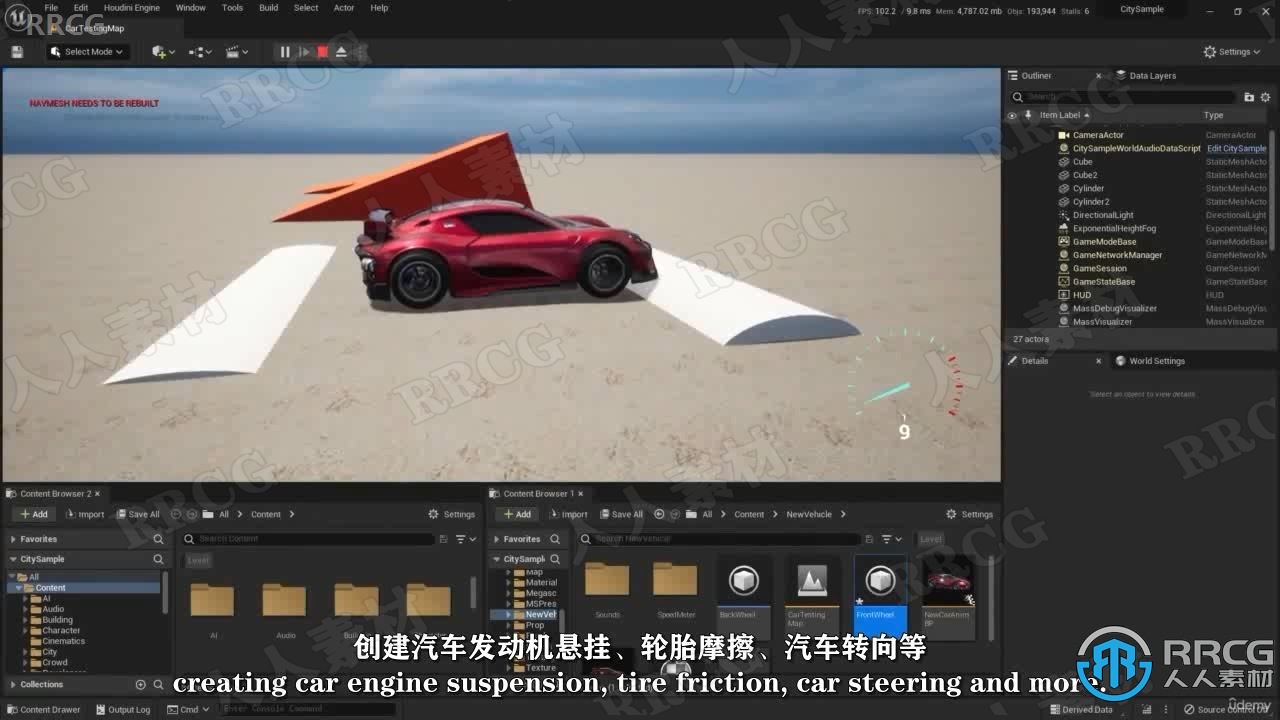Open the Actor menu
1280x720 pixels.
[344, 8]
